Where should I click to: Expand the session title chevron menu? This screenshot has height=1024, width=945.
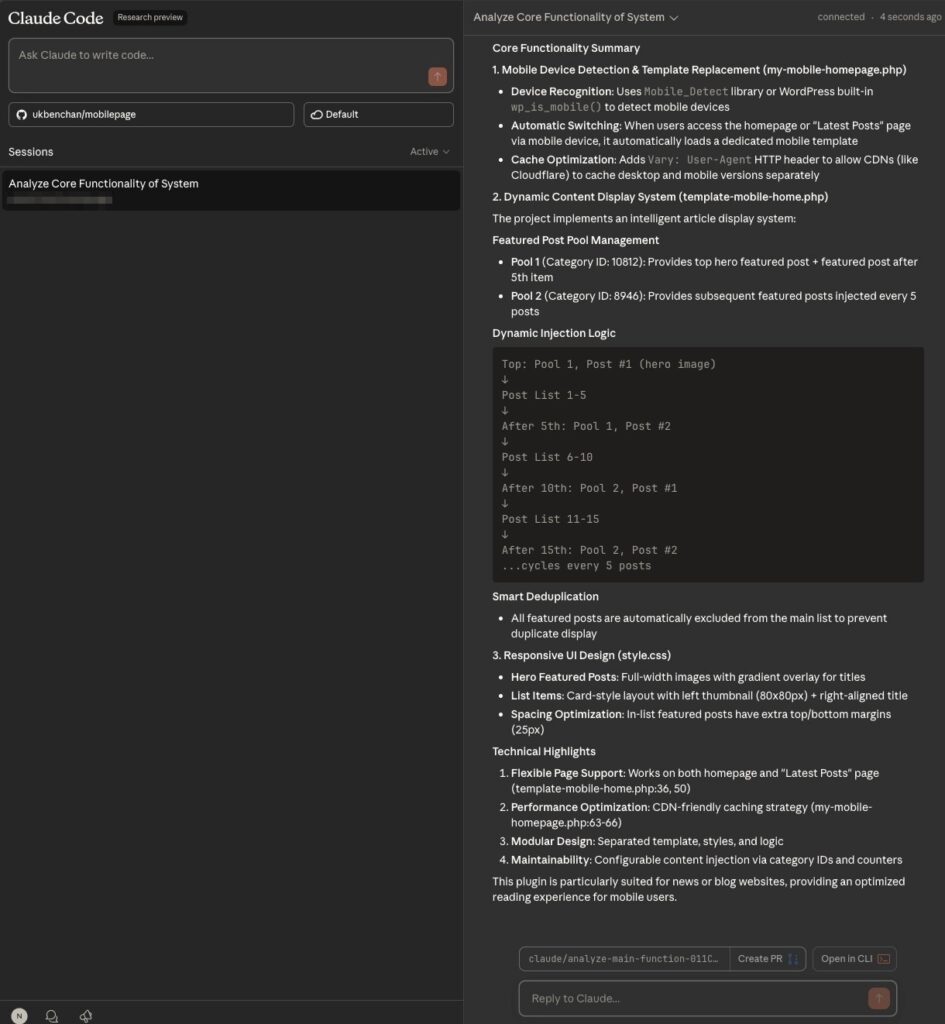point(674,18)
